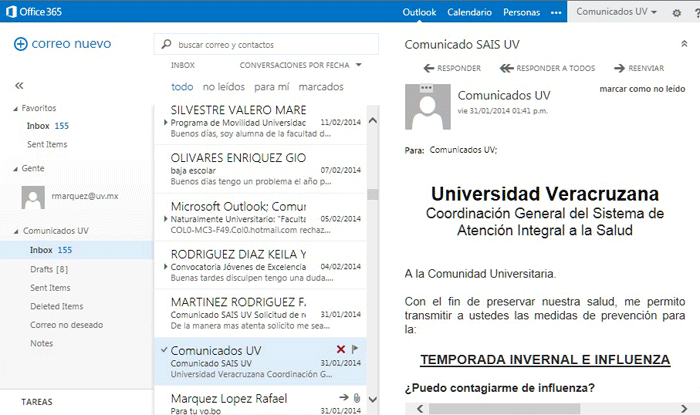The width and height of the screenshot is (700, 415).
Task: Click the Responder reply arrow
Action: pos(430,68)
